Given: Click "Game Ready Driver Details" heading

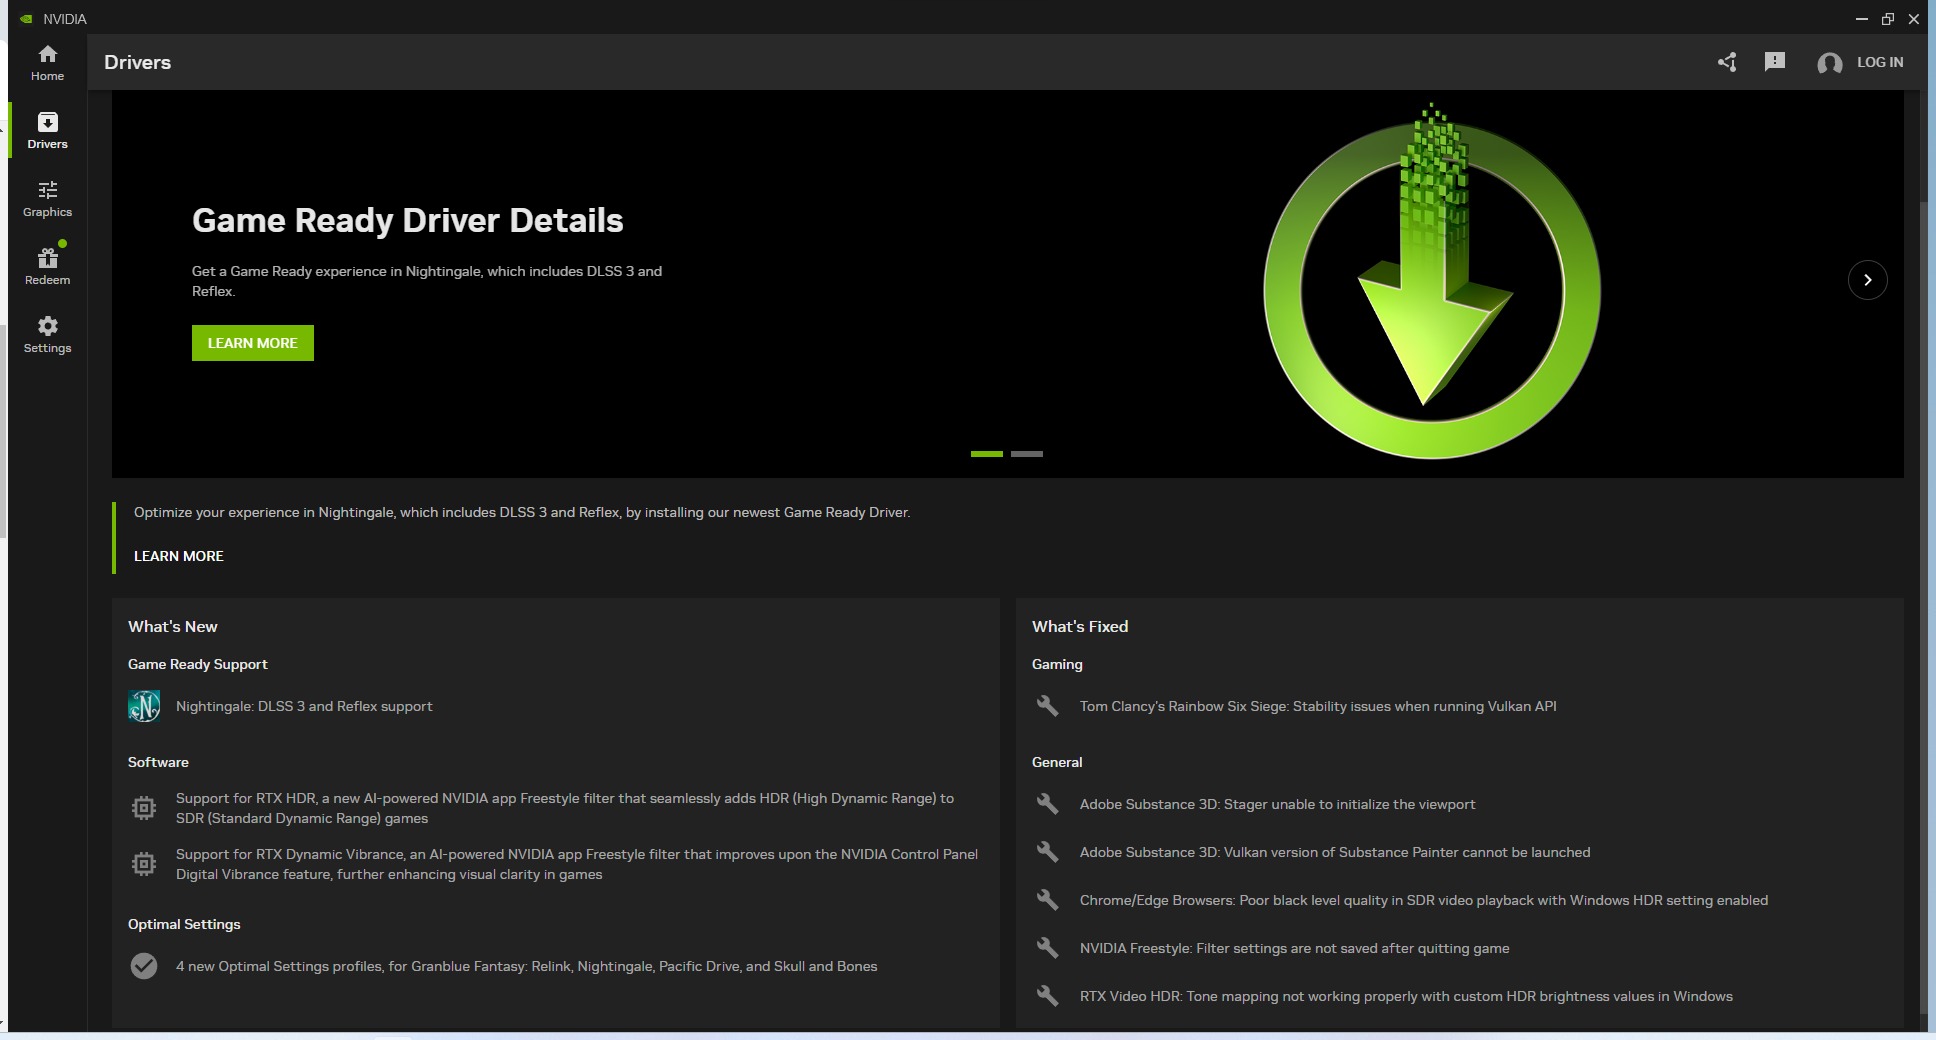Looking at the screenshot, I should click(x=408, y=220).
